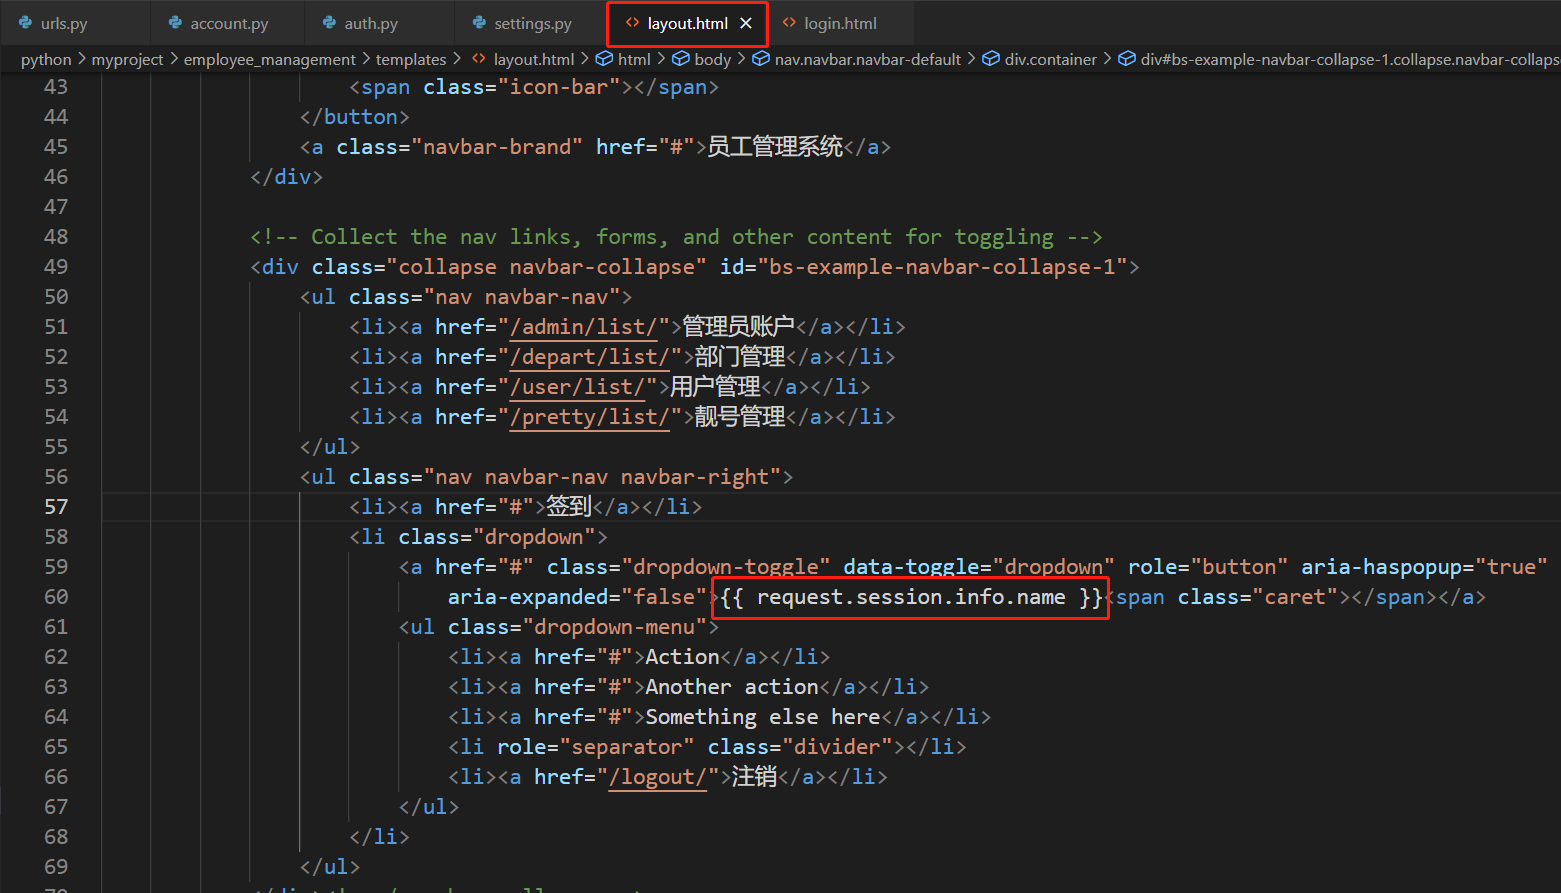Click "nav navbar-nav navbar-right" class value

[x=602, y=477]
